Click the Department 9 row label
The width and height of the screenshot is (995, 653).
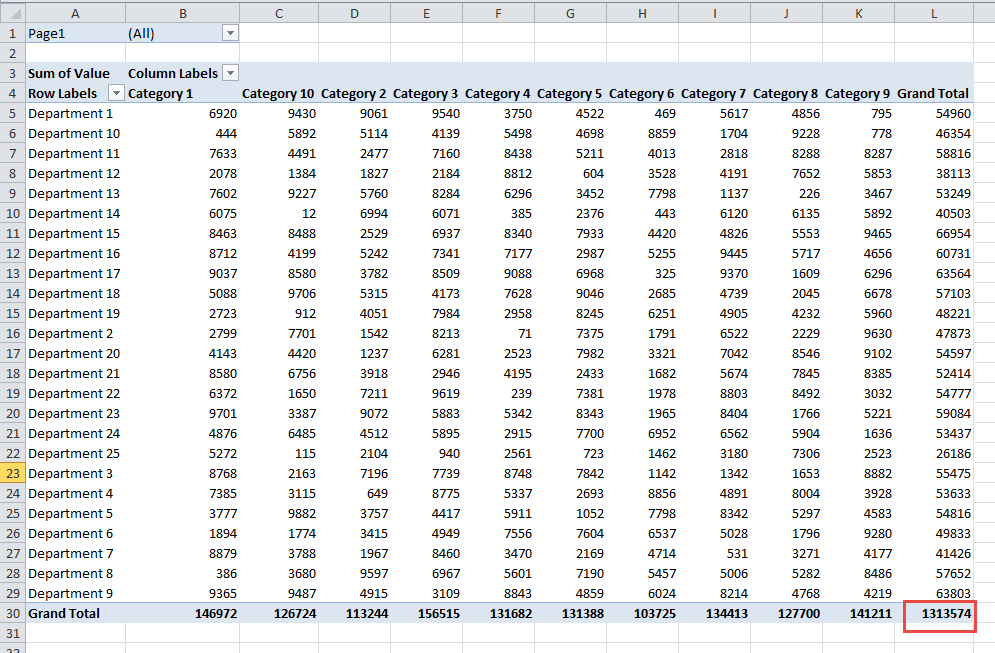coord(75,593)
